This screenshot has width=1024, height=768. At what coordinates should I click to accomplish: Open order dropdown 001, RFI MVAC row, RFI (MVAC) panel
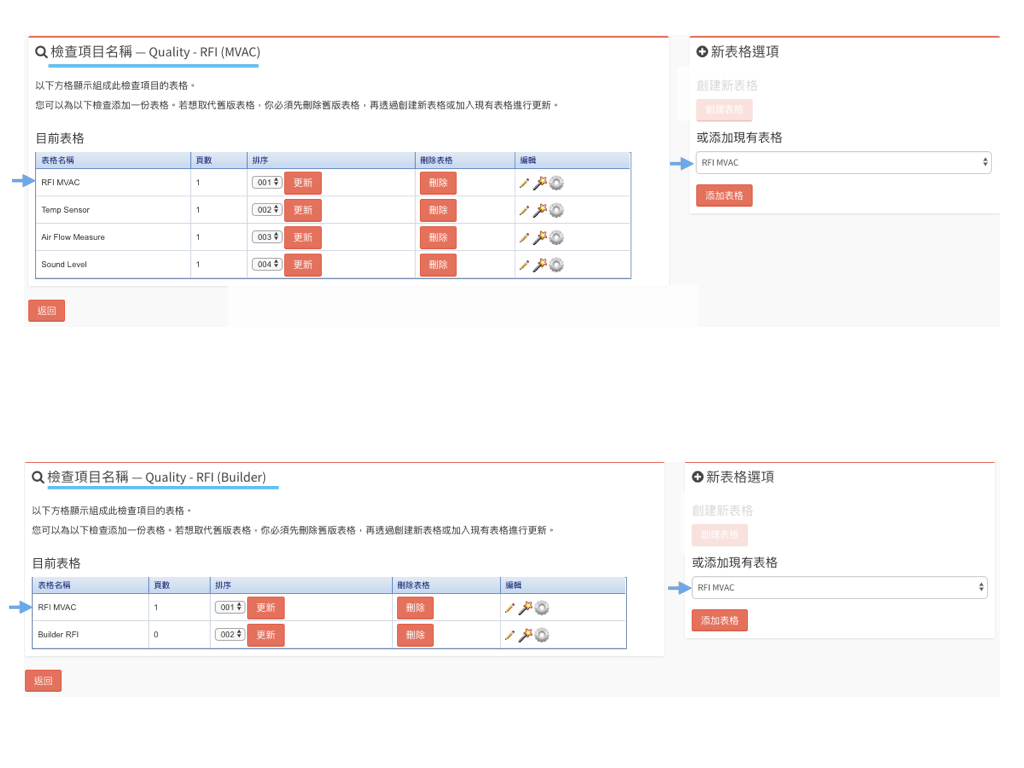267,182
